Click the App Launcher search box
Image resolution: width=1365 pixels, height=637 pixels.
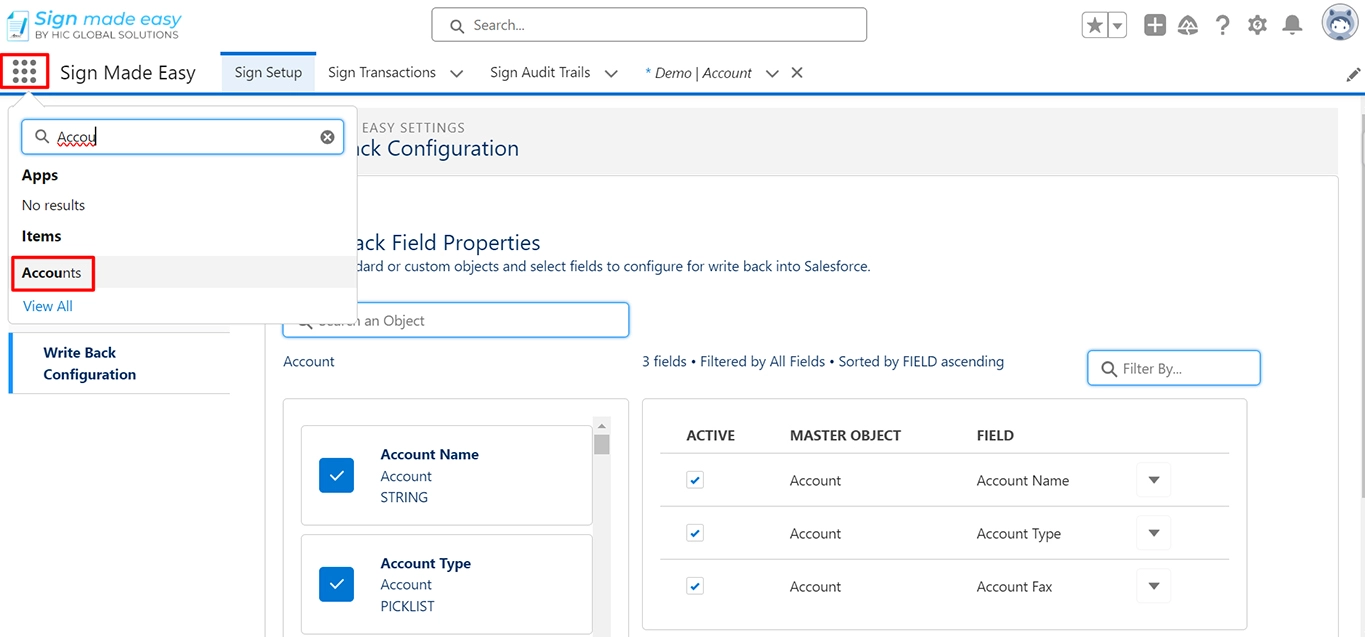pos(182,137)
